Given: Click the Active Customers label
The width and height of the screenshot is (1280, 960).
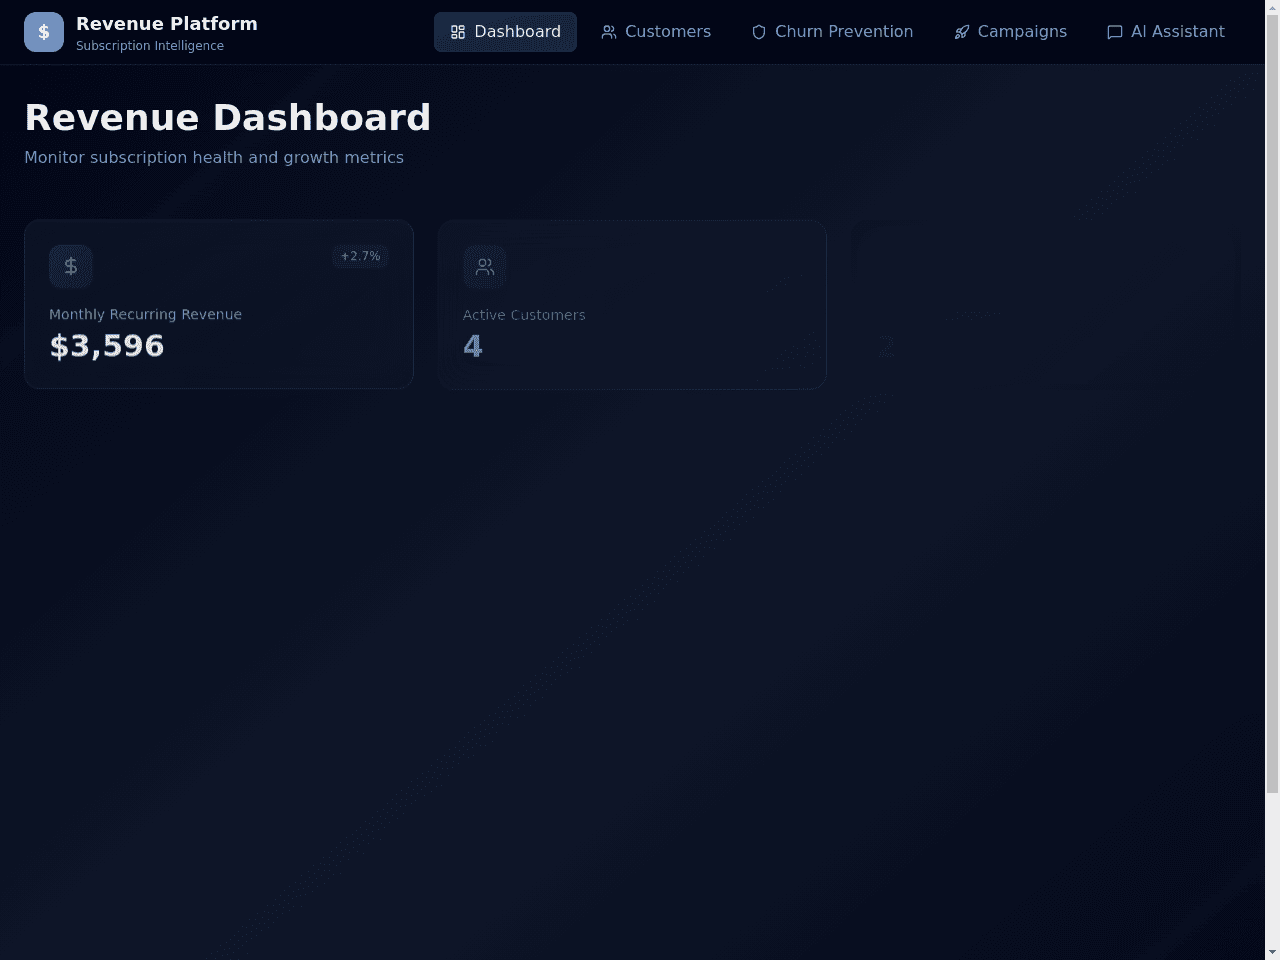Looking at the screenshot, I should pos(524,315).
